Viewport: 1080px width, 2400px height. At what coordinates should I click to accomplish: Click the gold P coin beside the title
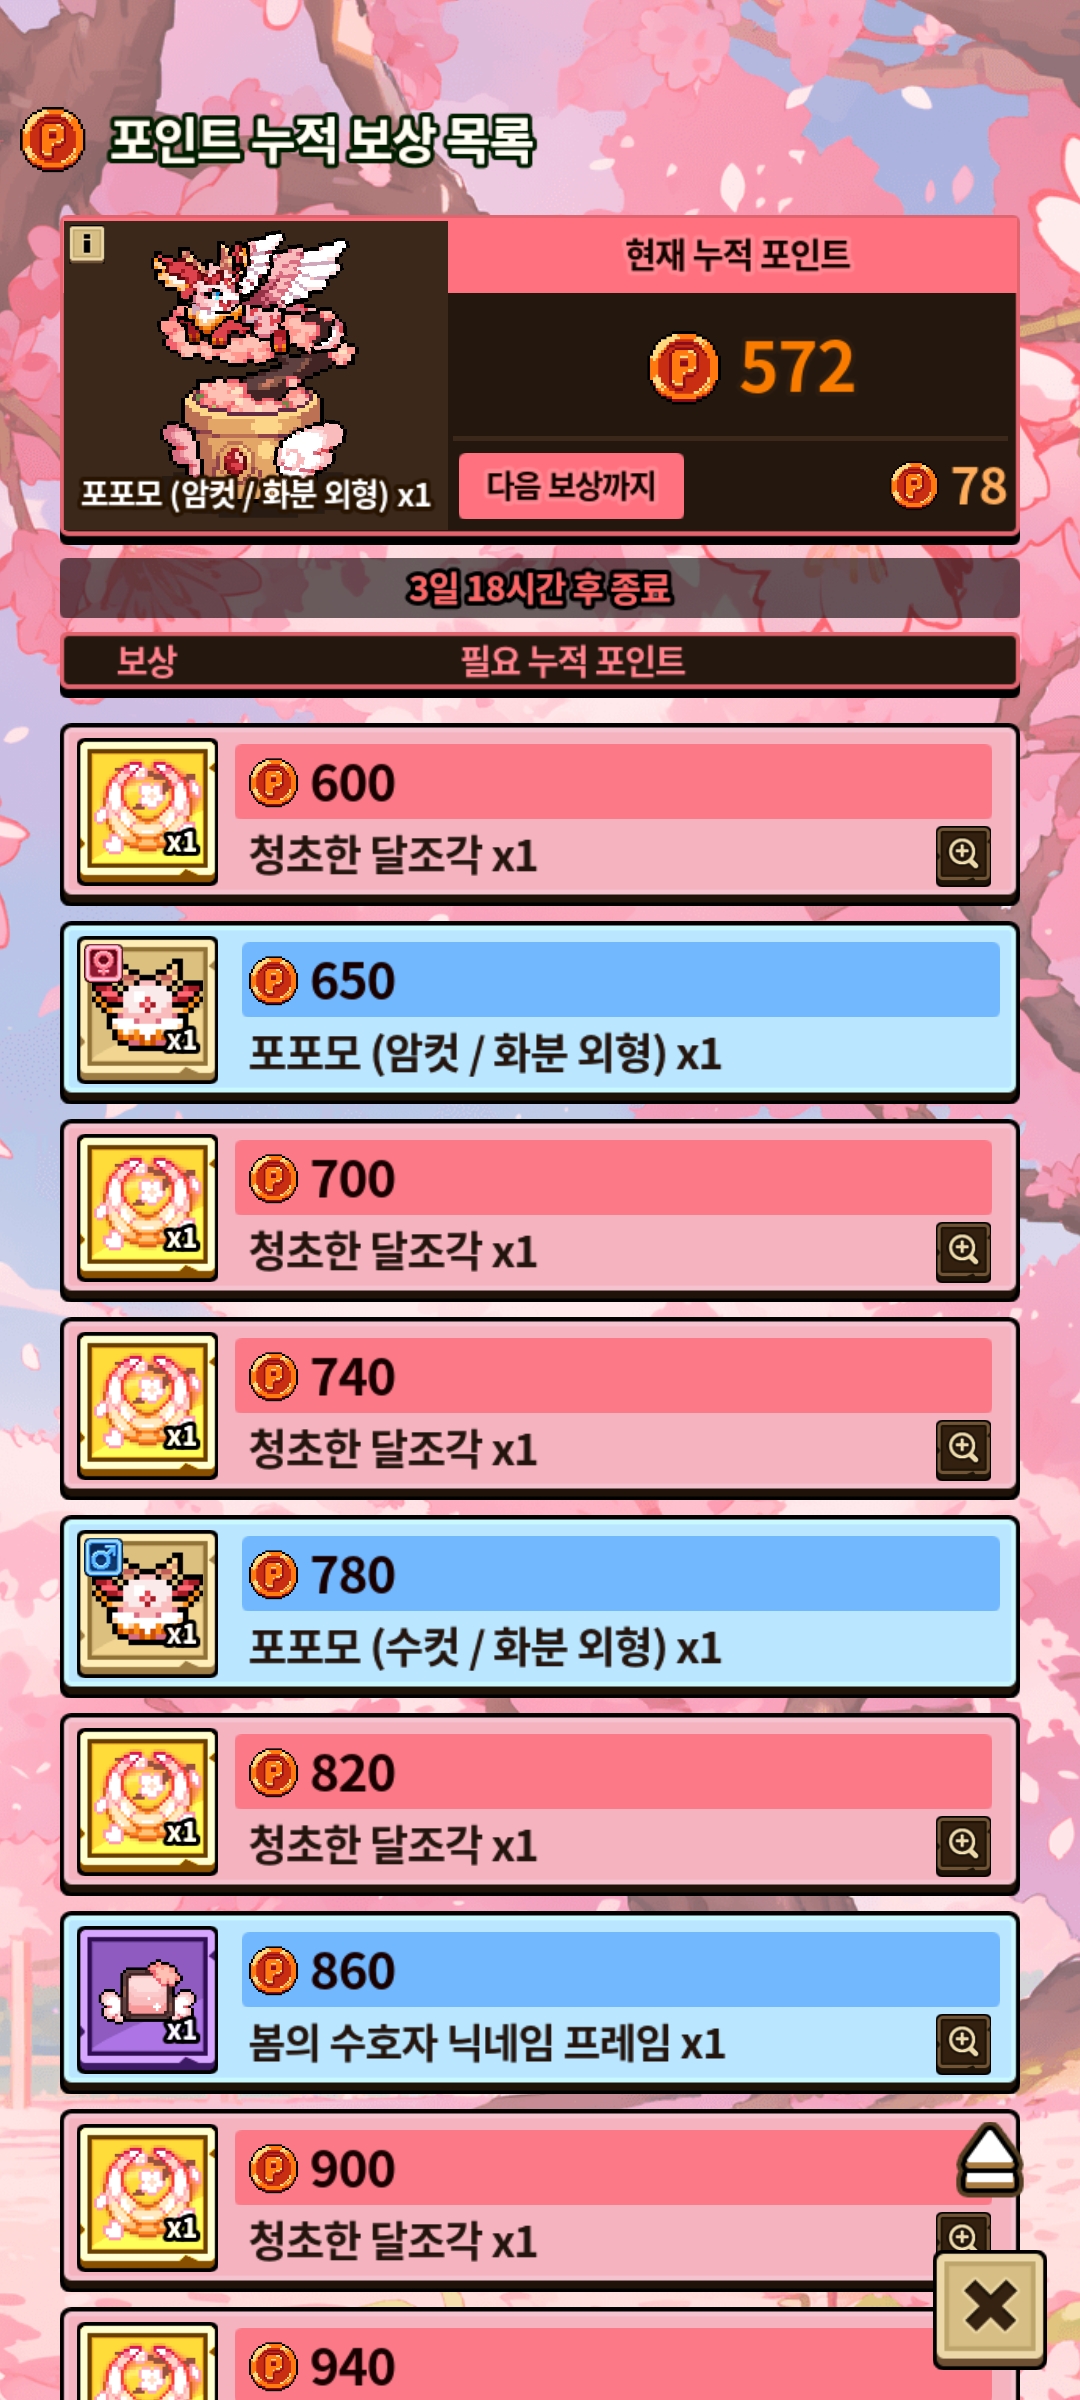click(53, 139)
